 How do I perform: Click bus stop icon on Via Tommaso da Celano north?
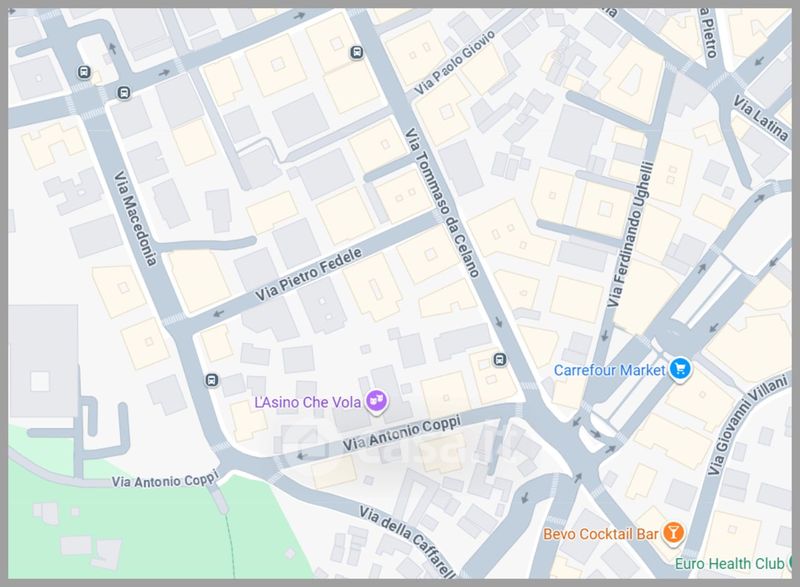(357, 52)
